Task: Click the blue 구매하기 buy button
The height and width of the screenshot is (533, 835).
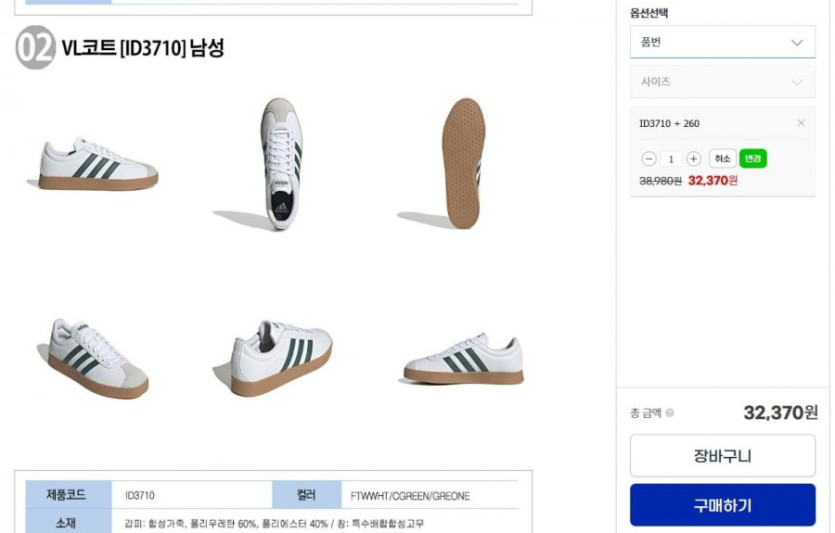Action: 722,505
